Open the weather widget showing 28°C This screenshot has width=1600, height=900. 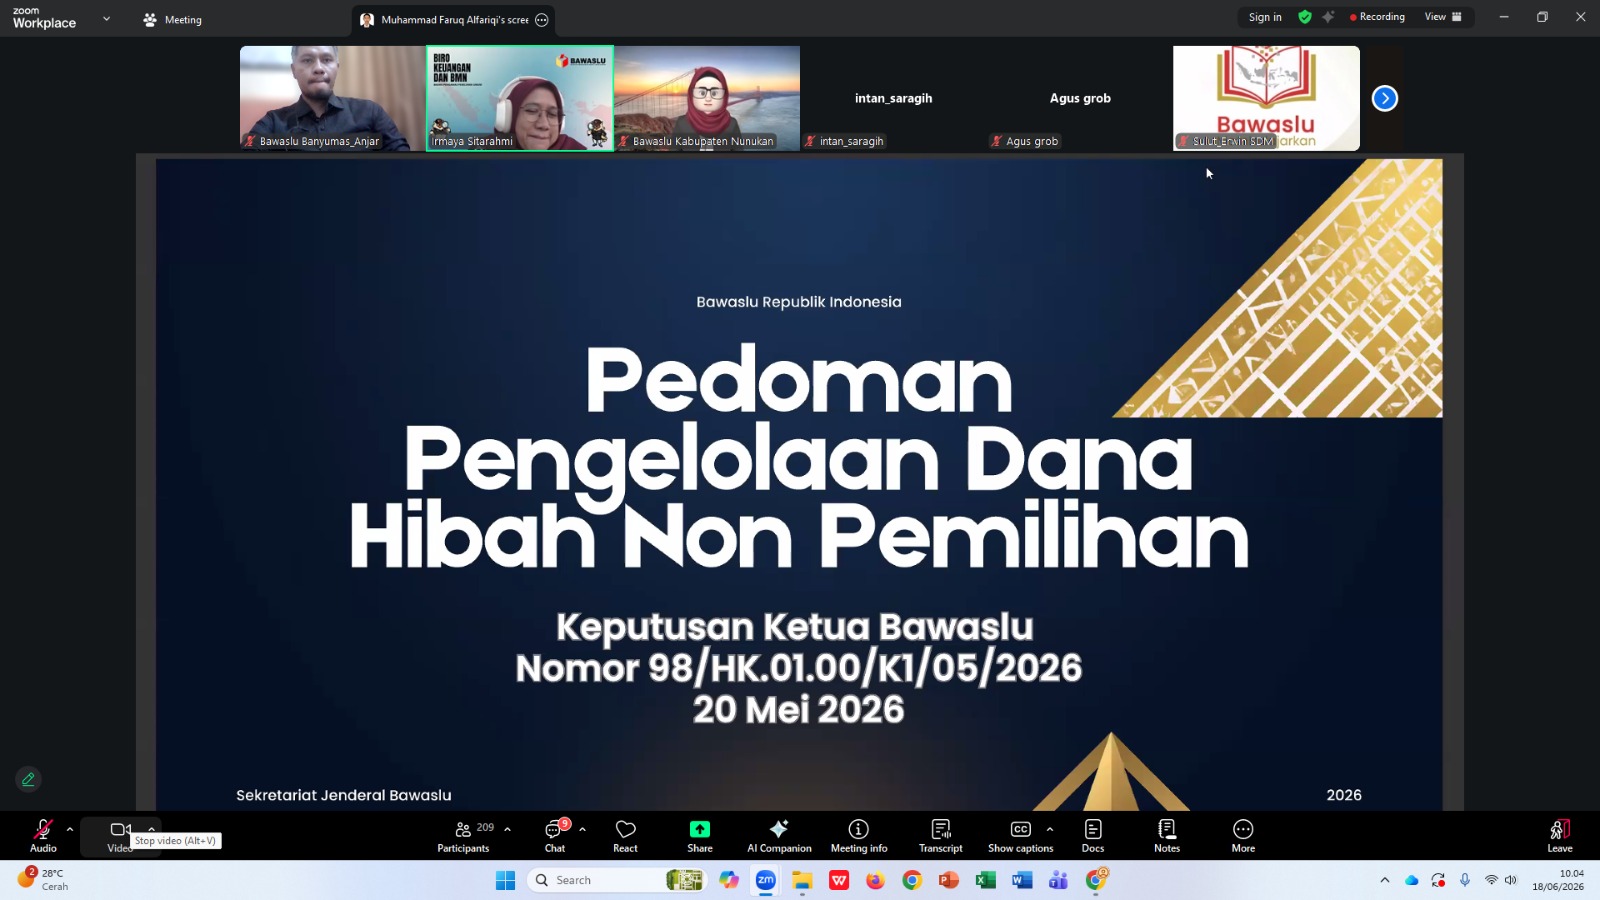(x=44, y=880)
